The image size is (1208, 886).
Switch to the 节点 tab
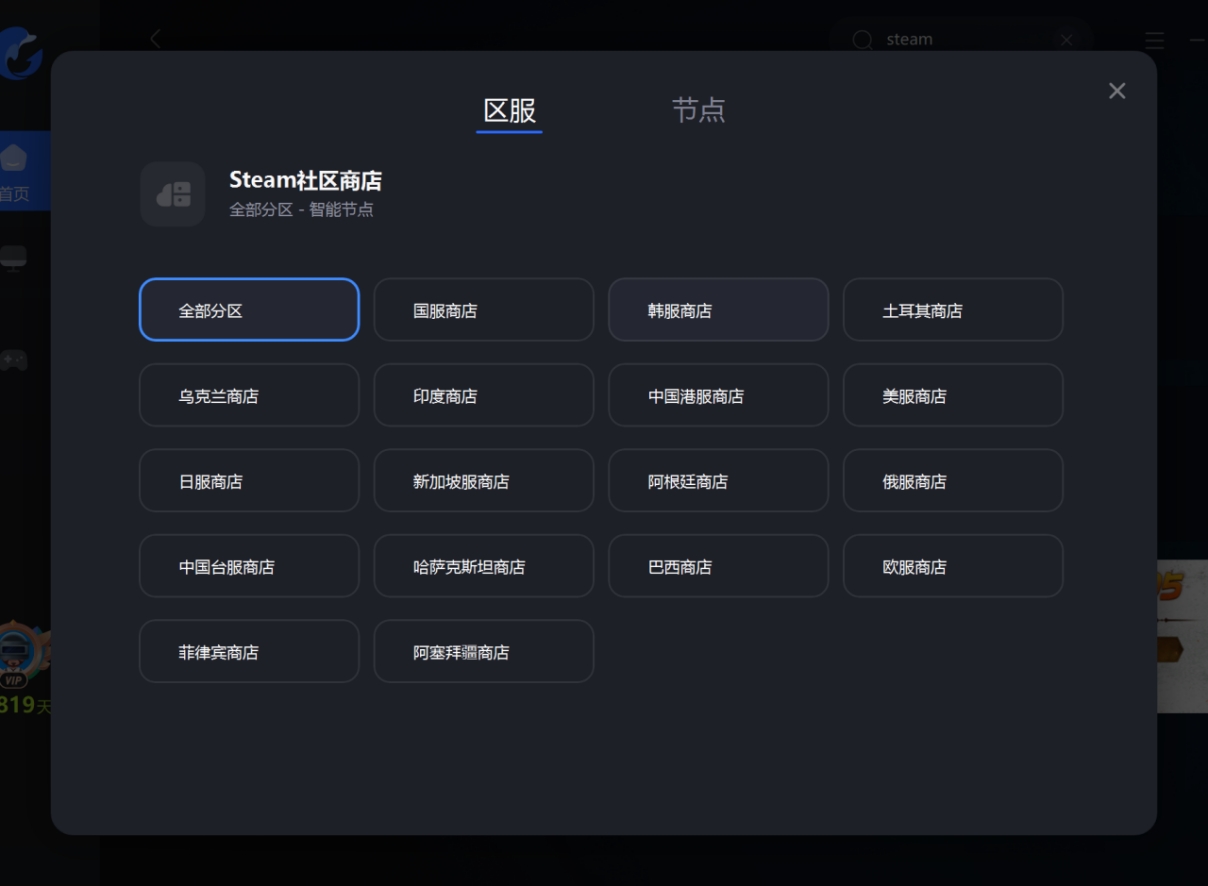[x=700, y=110]
